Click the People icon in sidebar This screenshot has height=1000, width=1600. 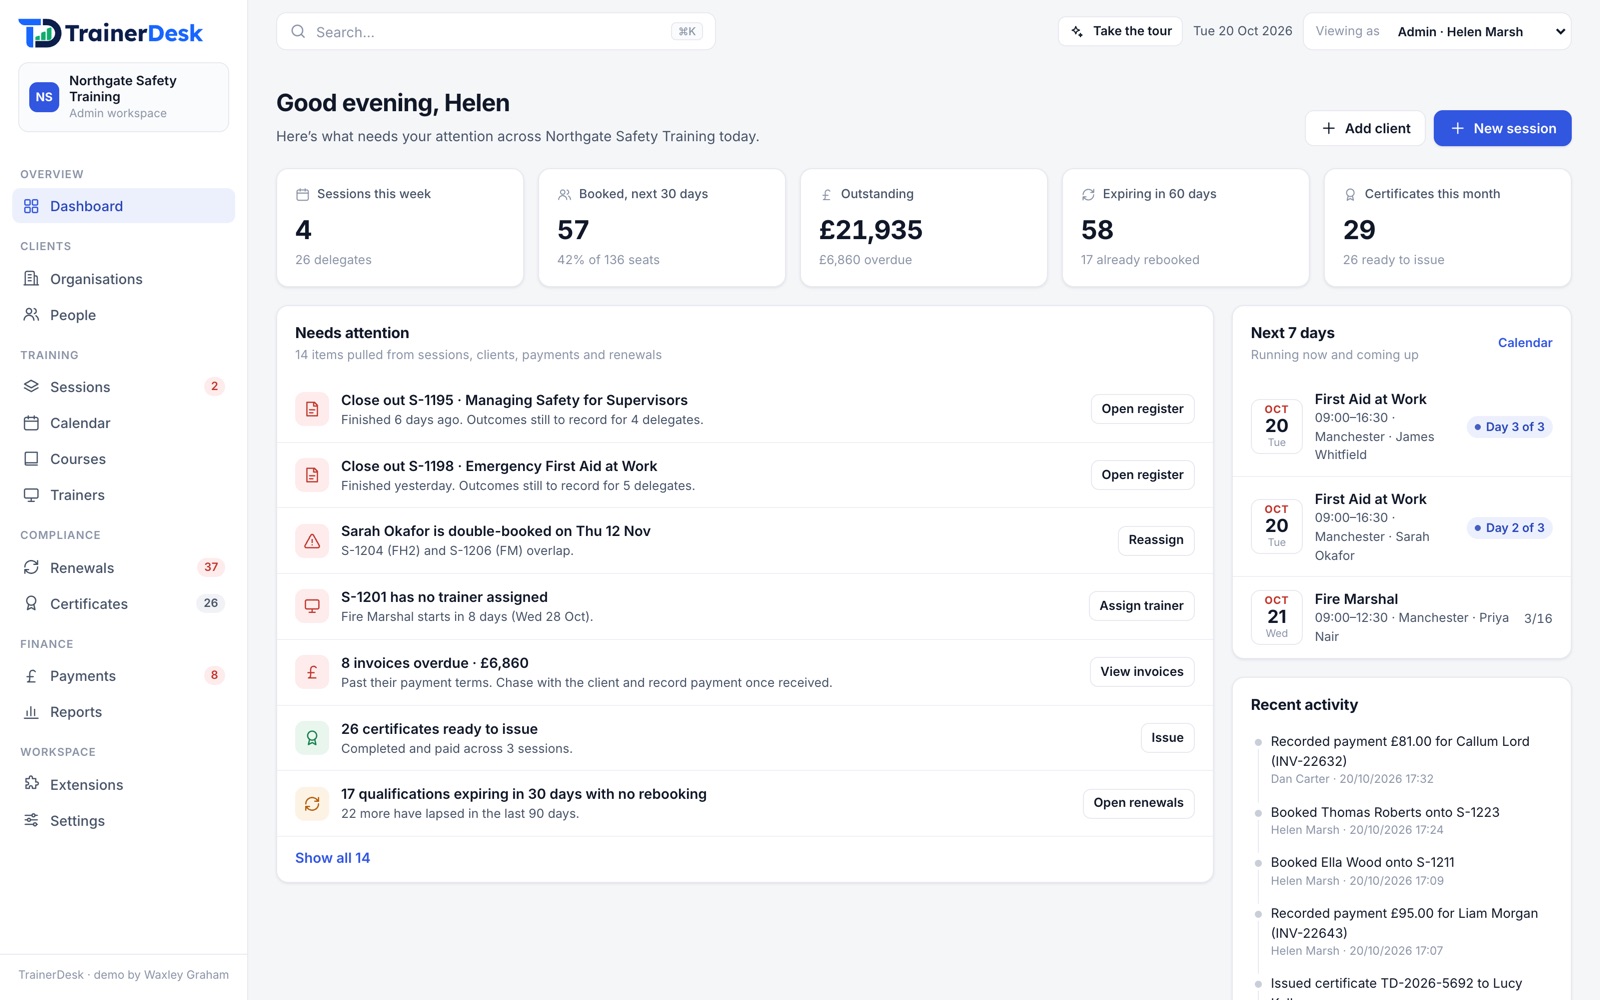point(31,315)
